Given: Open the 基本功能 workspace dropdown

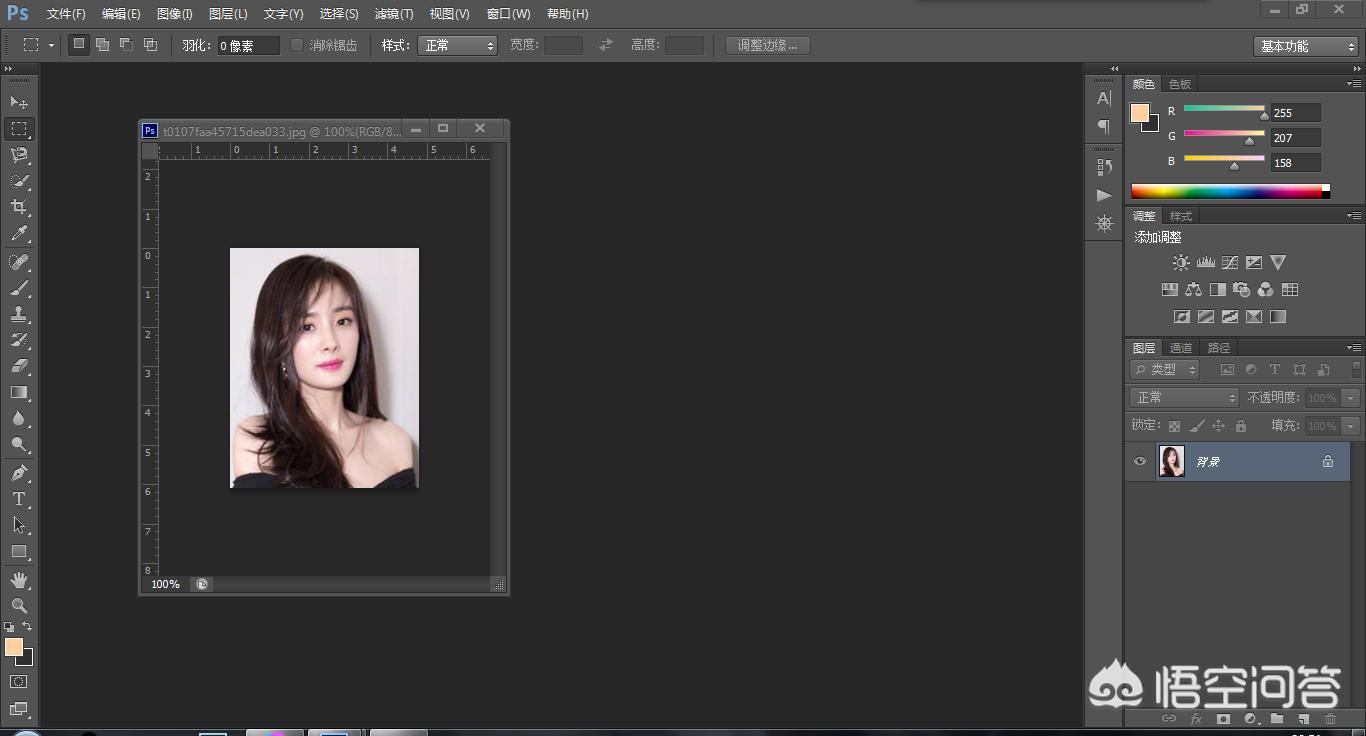Looking at the screenshot, I should [1305, 46].
